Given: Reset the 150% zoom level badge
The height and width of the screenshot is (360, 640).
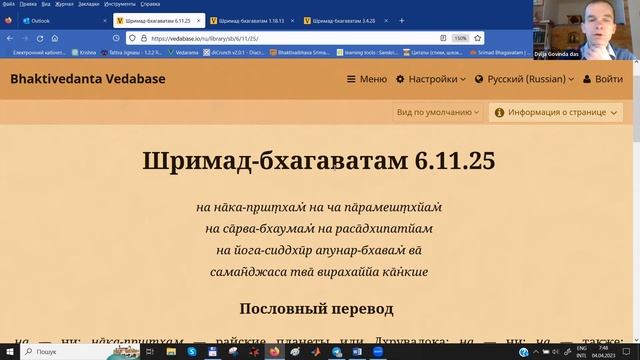Looking at the screenshot, I should tap(460, 38).
